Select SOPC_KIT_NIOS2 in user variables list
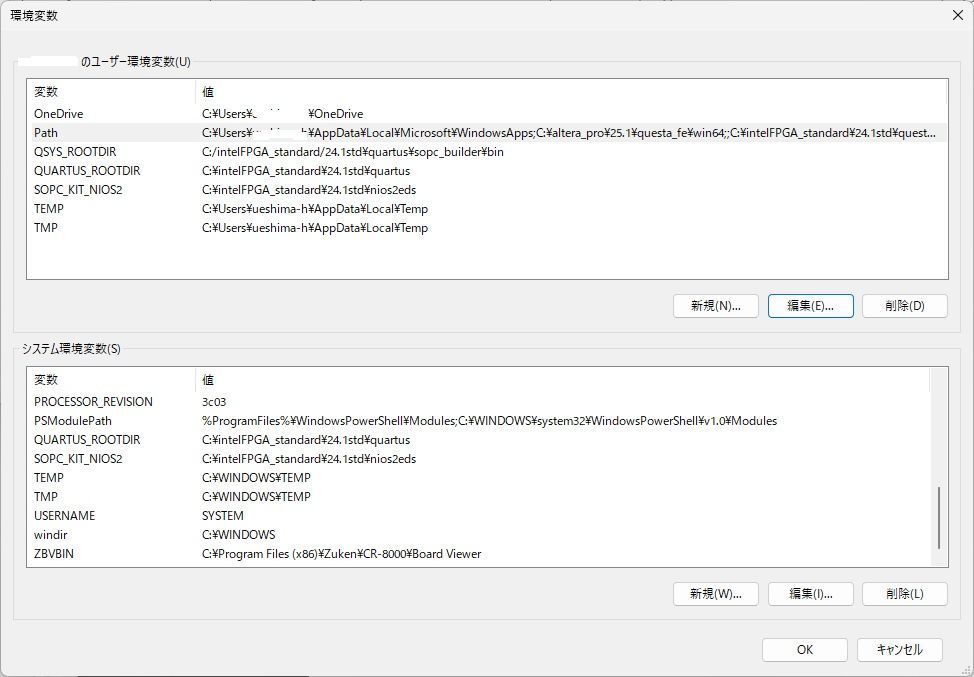The width and height of the screenshot is (974, 677). pos(487,189)
